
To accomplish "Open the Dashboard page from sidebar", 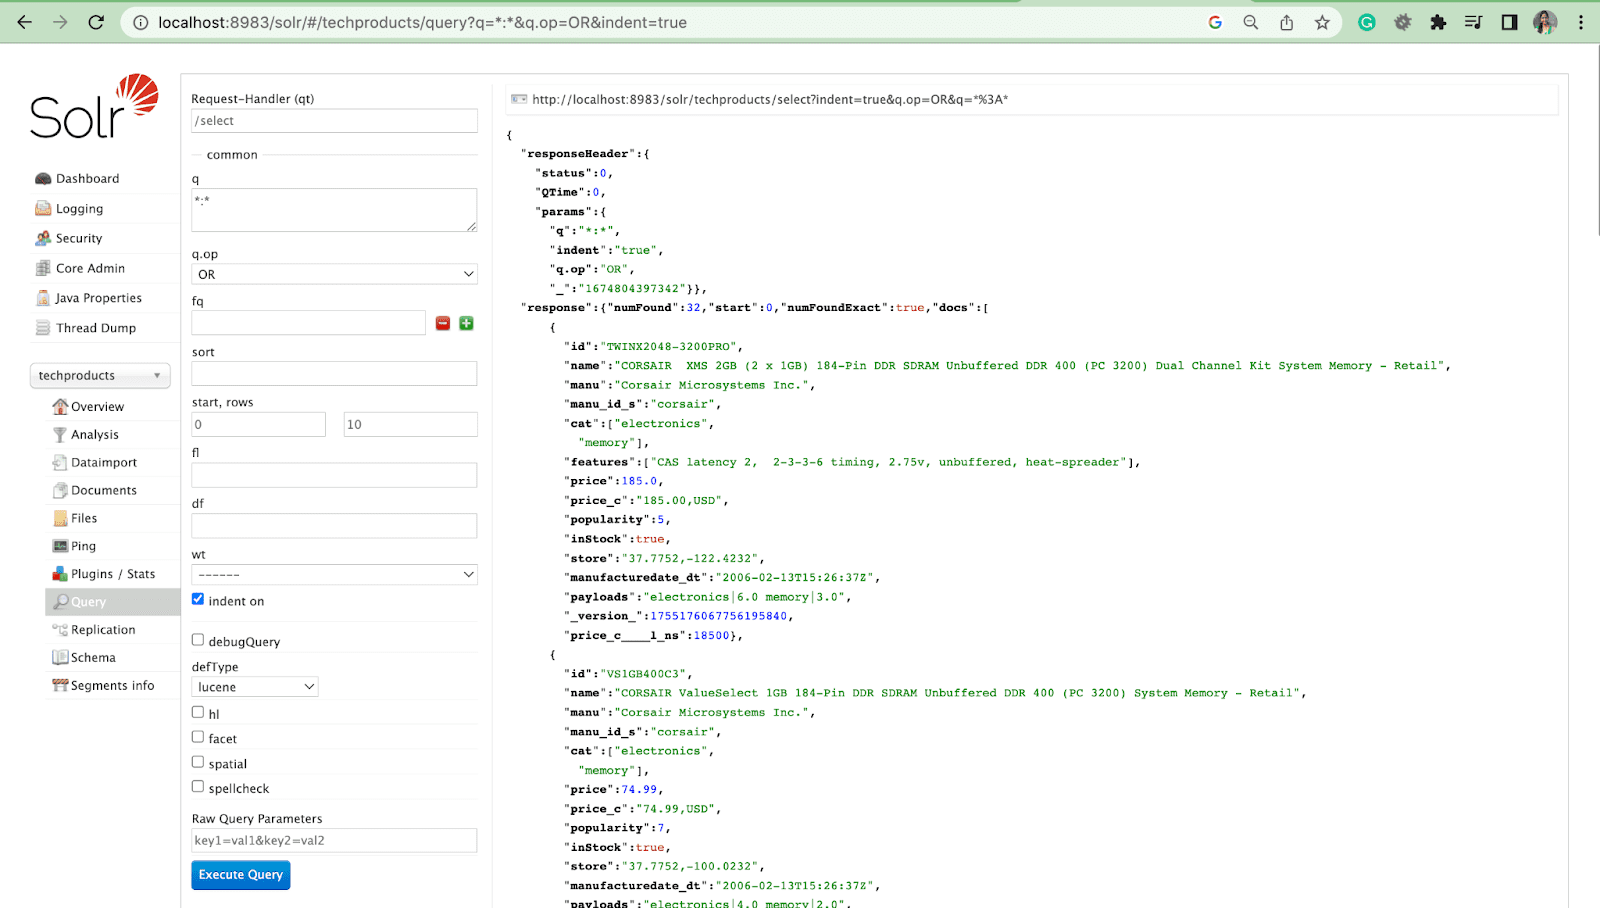I will (x=87, y=179).
